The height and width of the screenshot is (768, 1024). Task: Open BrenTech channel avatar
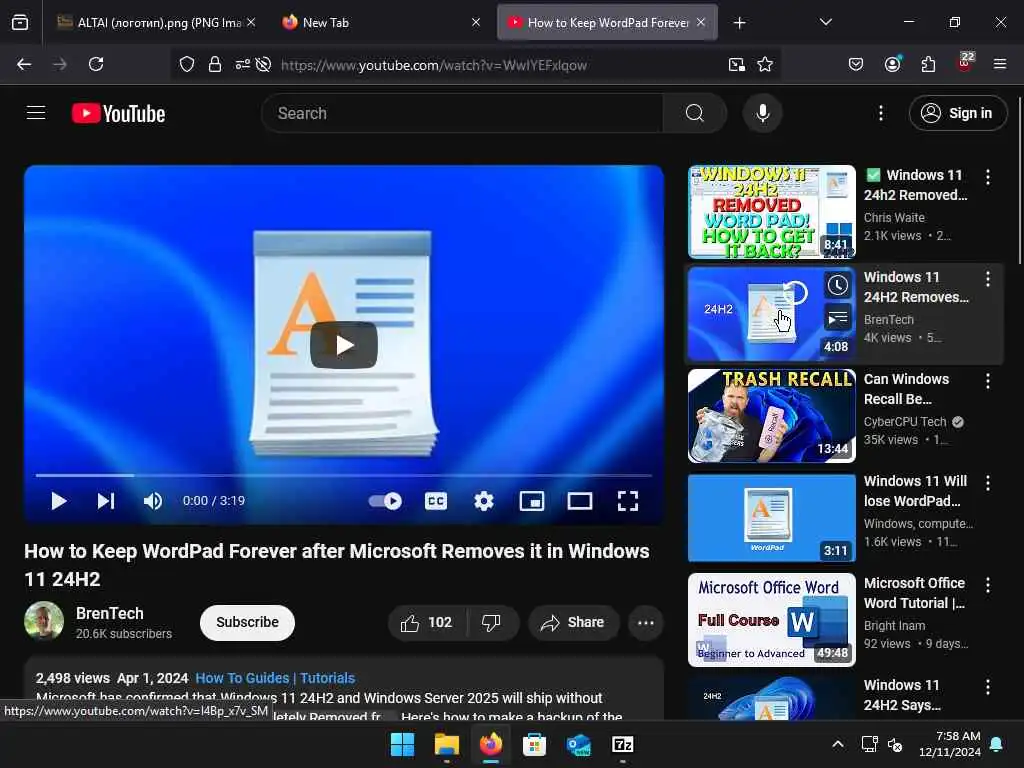(44, 620)
